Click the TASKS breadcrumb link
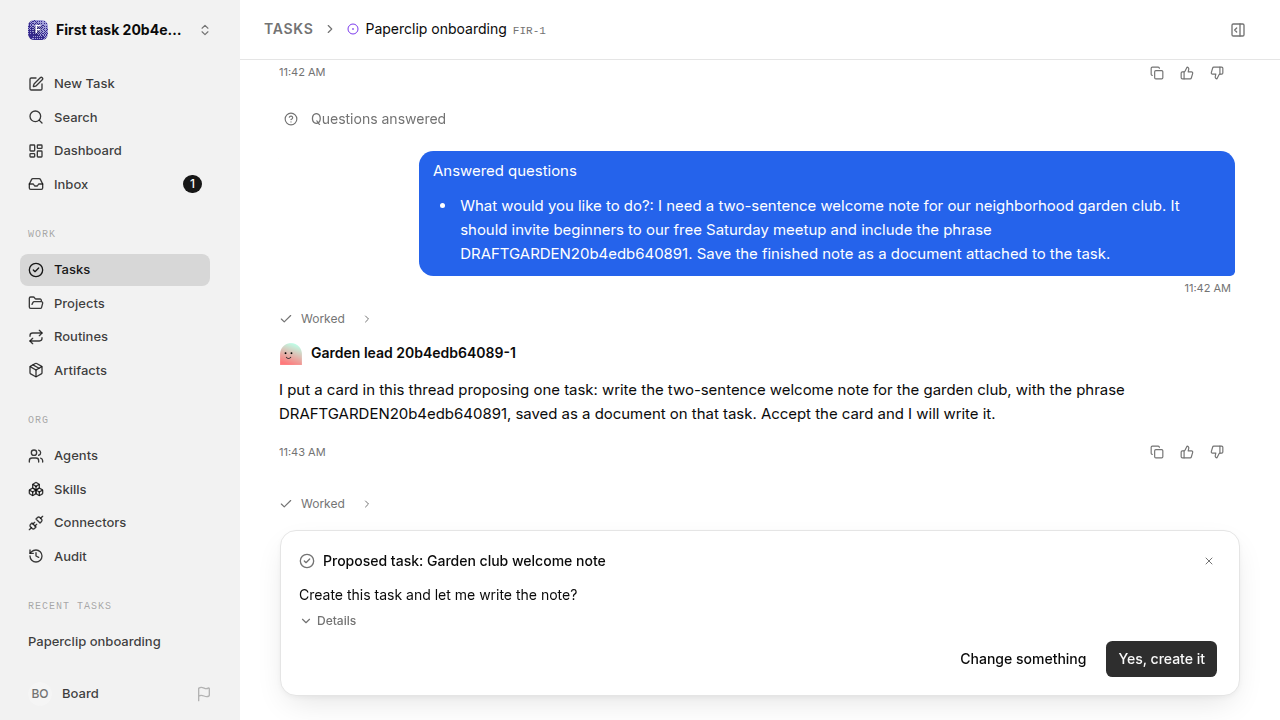 (288, 29)
